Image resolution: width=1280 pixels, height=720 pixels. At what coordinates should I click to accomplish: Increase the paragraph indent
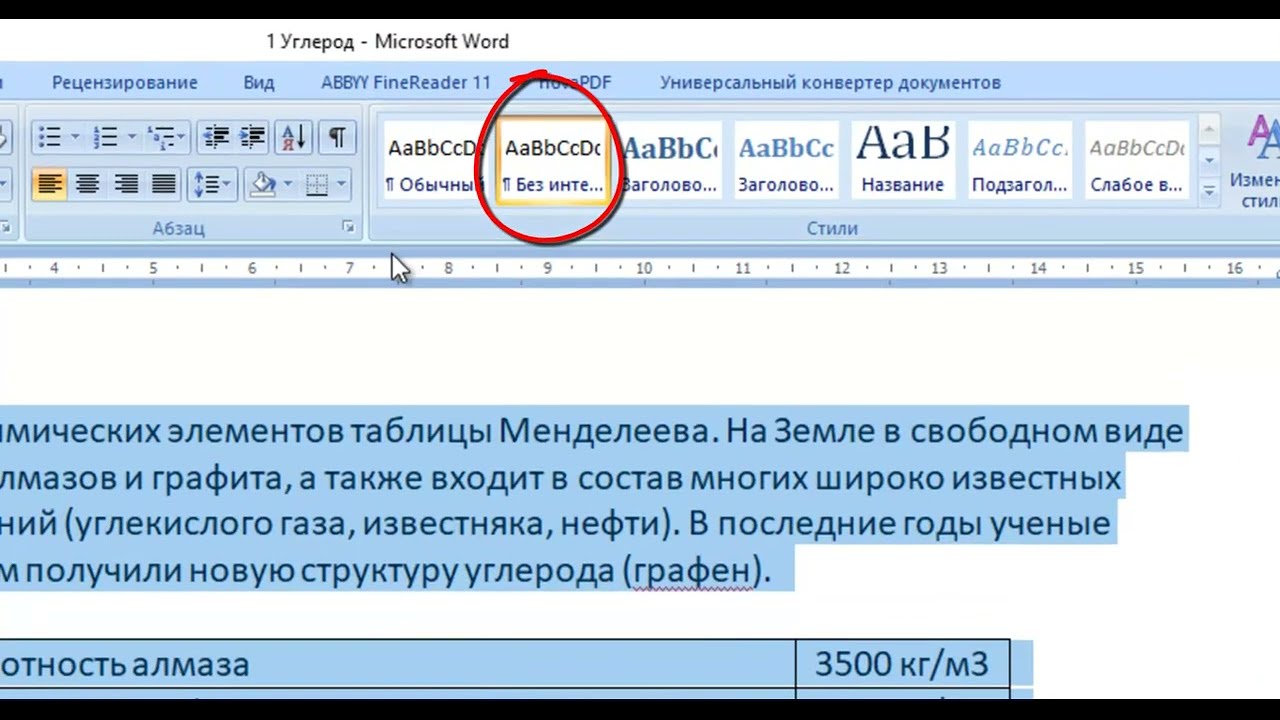click(252, 137)
